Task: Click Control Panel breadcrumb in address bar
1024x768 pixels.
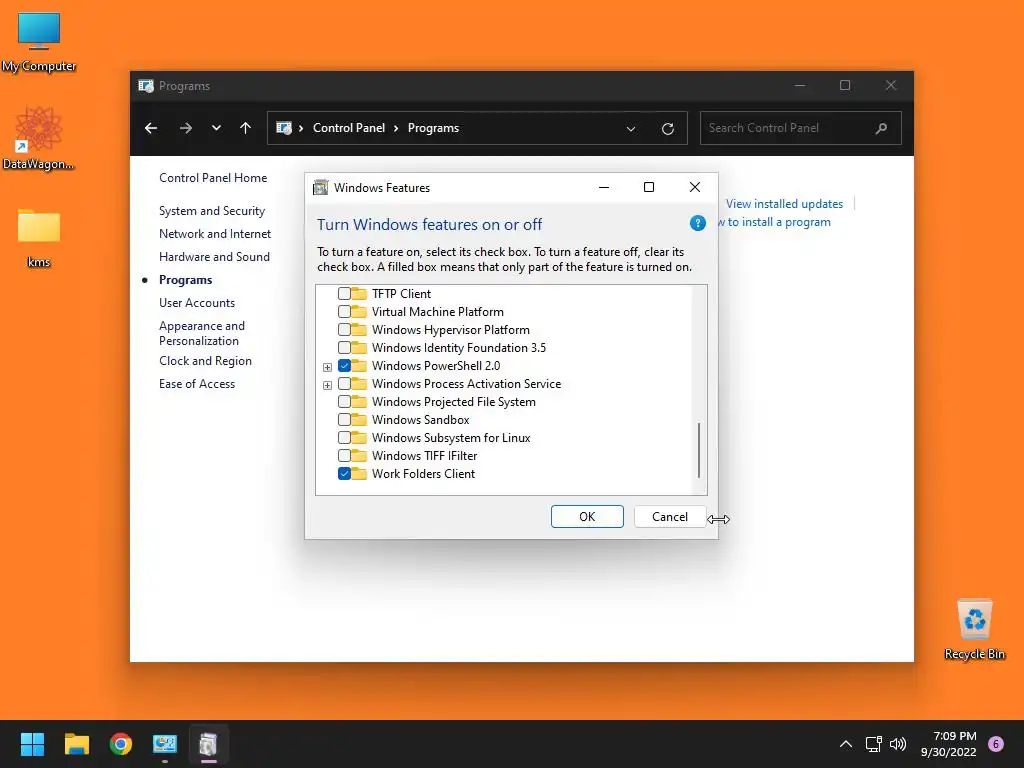Action: pyautogui.click(x=349, y=128)
